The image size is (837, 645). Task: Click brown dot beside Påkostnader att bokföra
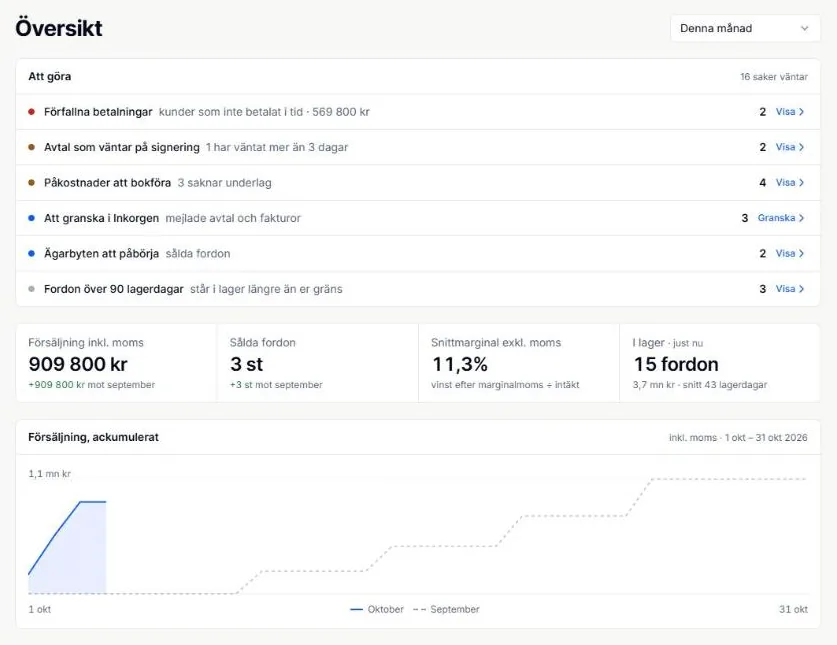pyautogui.click(x=31, y=183)
